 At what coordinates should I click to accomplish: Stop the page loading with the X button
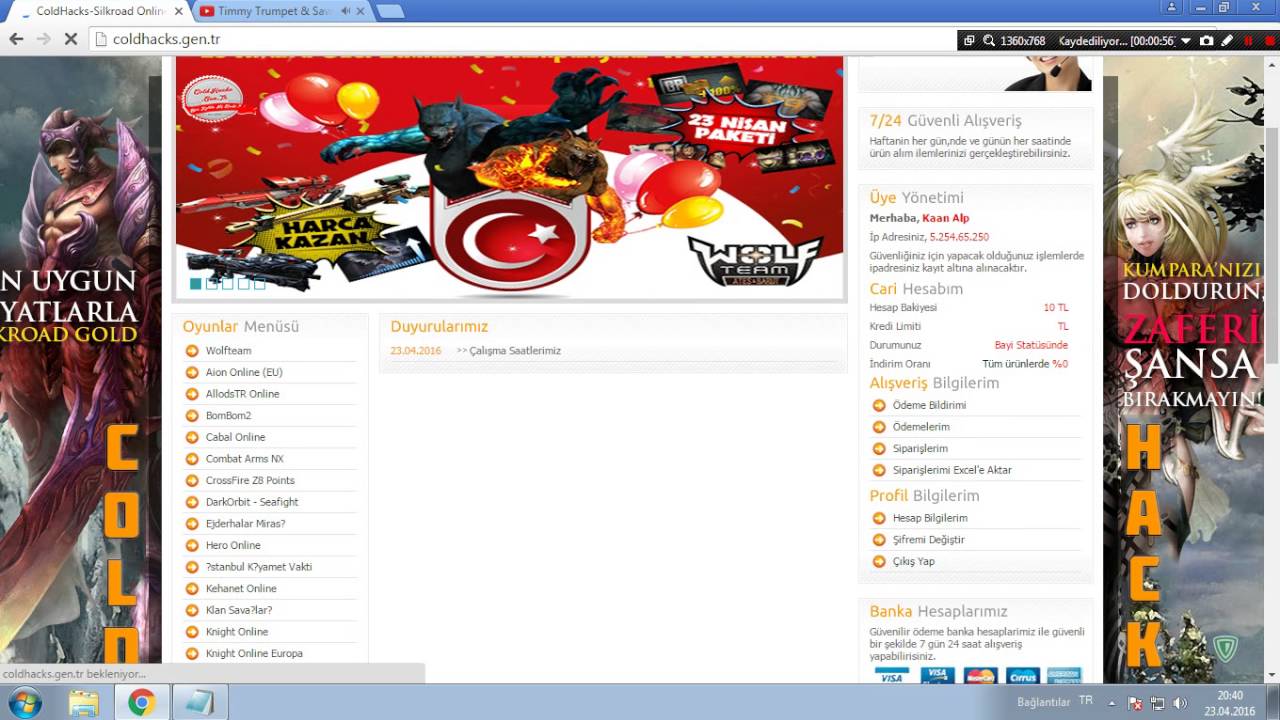coord(70,40)
